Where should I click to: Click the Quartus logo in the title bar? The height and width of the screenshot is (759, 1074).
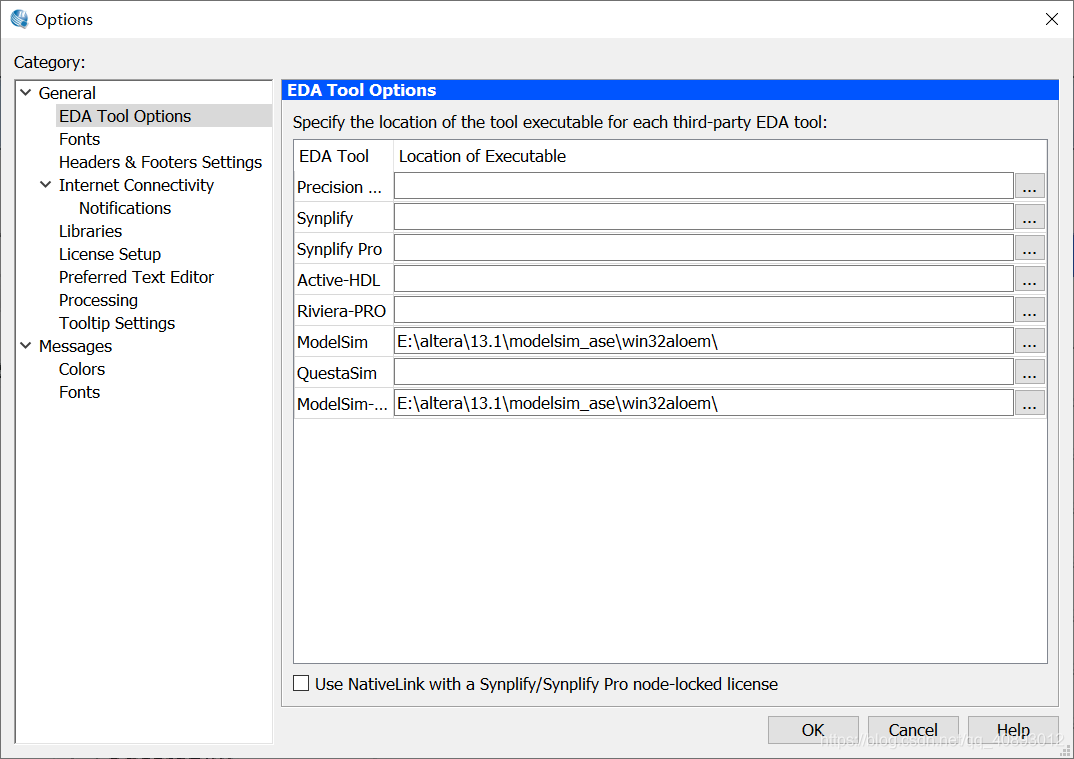[x=17, y=18]
